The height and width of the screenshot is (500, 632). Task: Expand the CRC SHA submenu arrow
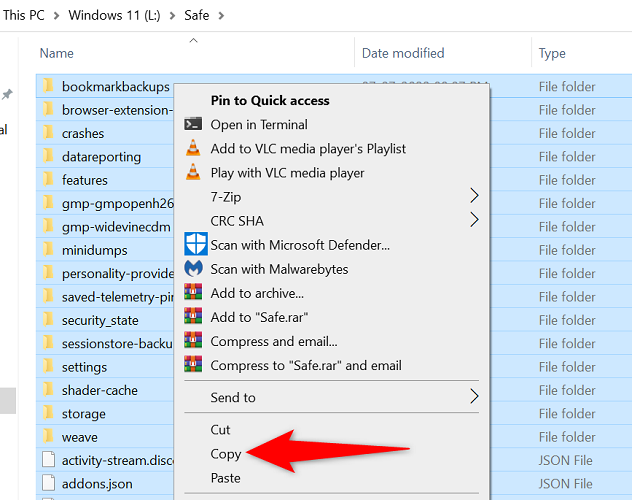coord(474,221)
